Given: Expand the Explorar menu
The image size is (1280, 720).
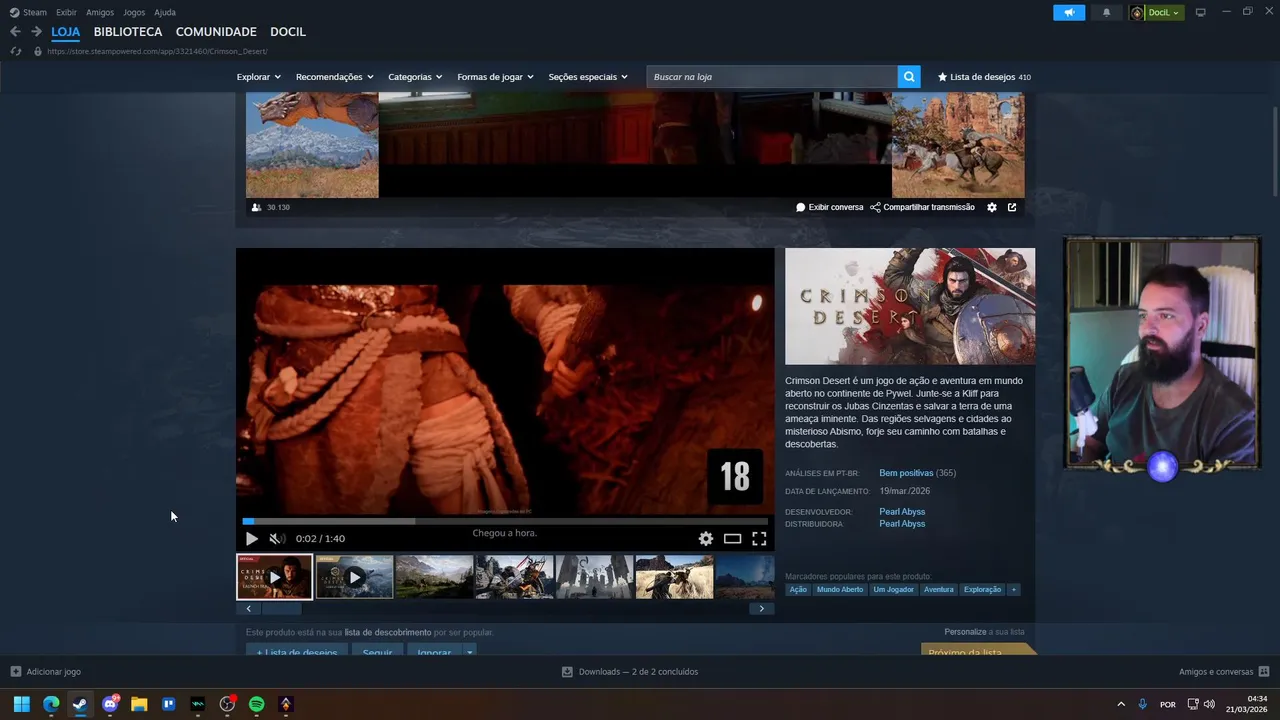Looking at the screenshot, I should 259,77.
